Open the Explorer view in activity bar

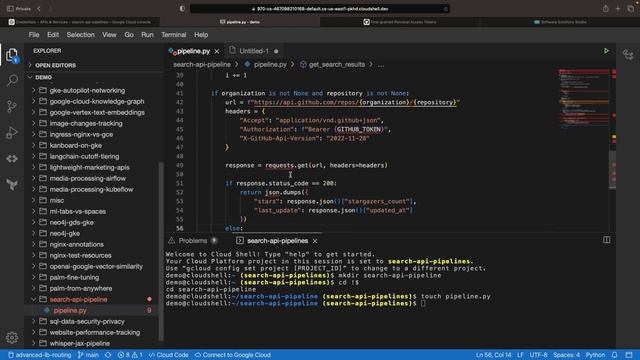pos(12,55)
